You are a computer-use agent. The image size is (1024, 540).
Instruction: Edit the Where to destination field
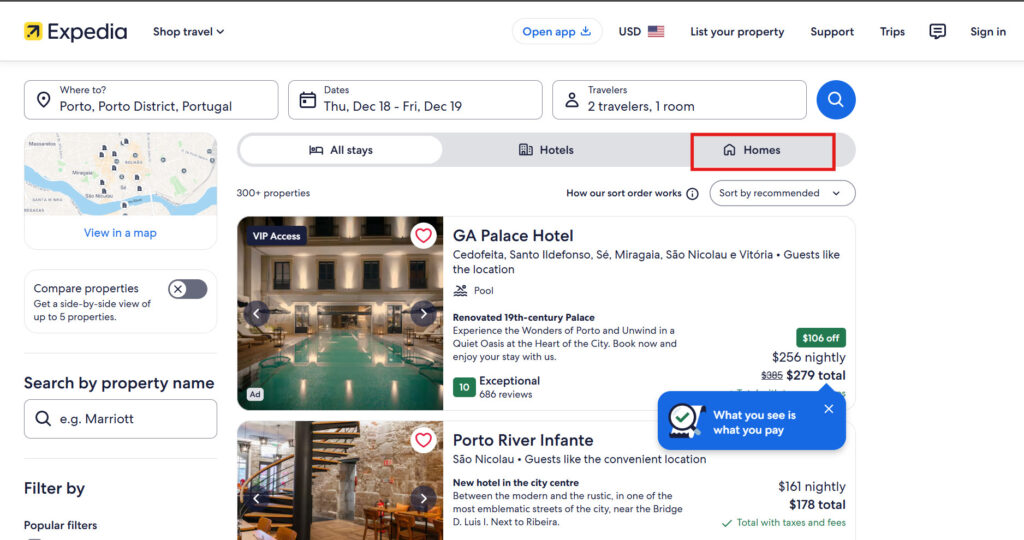click(151, 100)
